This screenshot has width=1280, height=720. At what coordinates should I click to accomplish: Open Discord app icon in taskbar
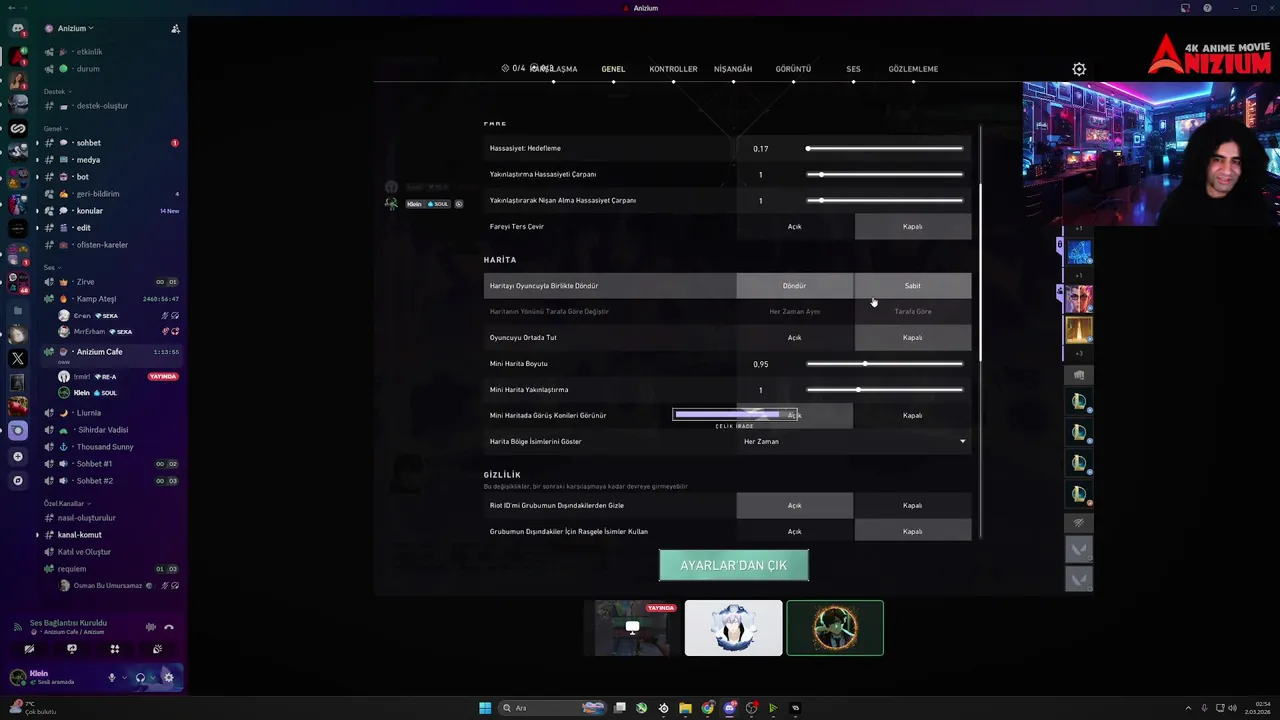(729, 708)
